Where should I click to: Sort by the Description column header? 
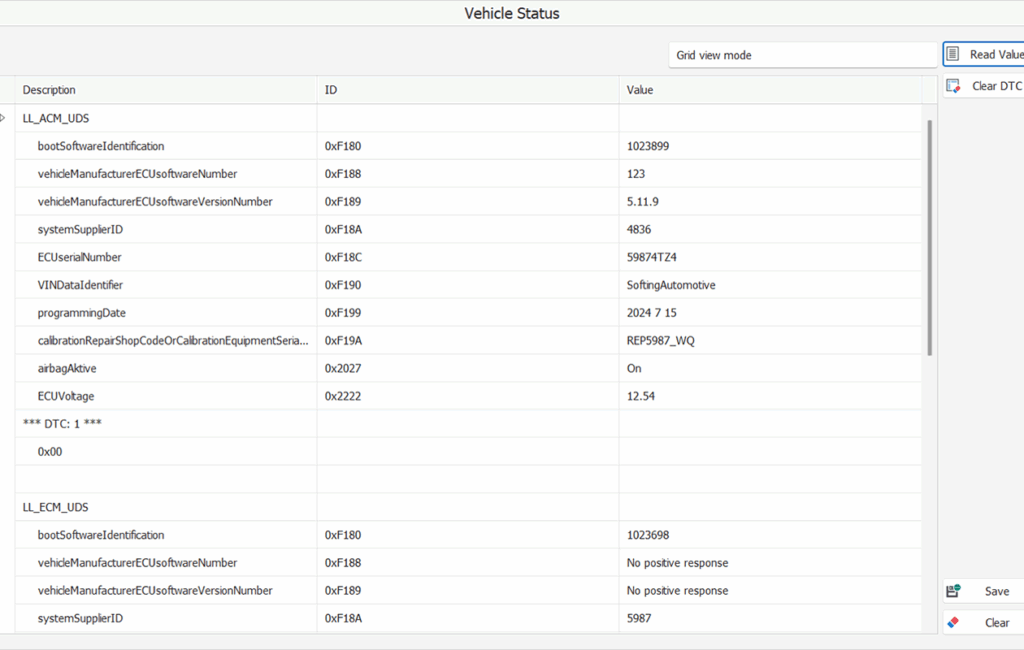pos(166,90)
